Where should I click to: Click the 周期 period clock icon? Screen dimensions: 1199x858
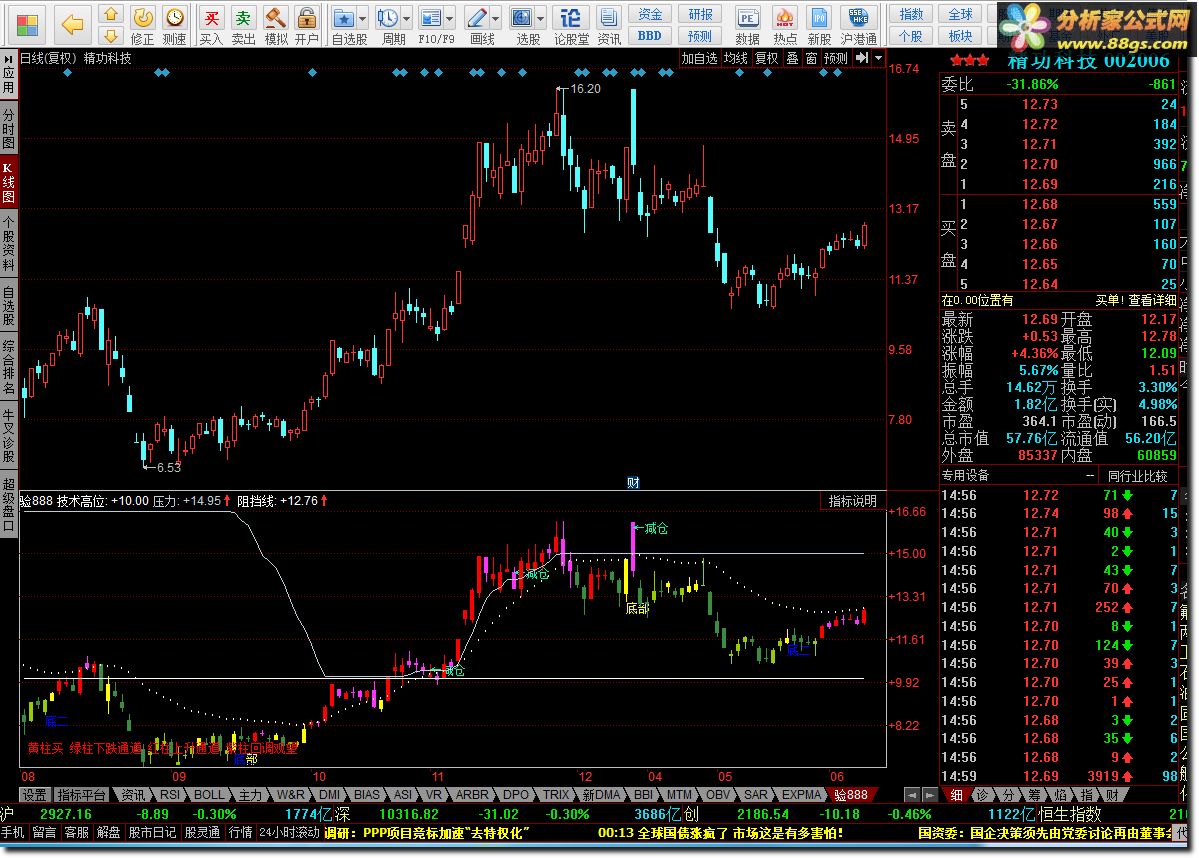388,18
